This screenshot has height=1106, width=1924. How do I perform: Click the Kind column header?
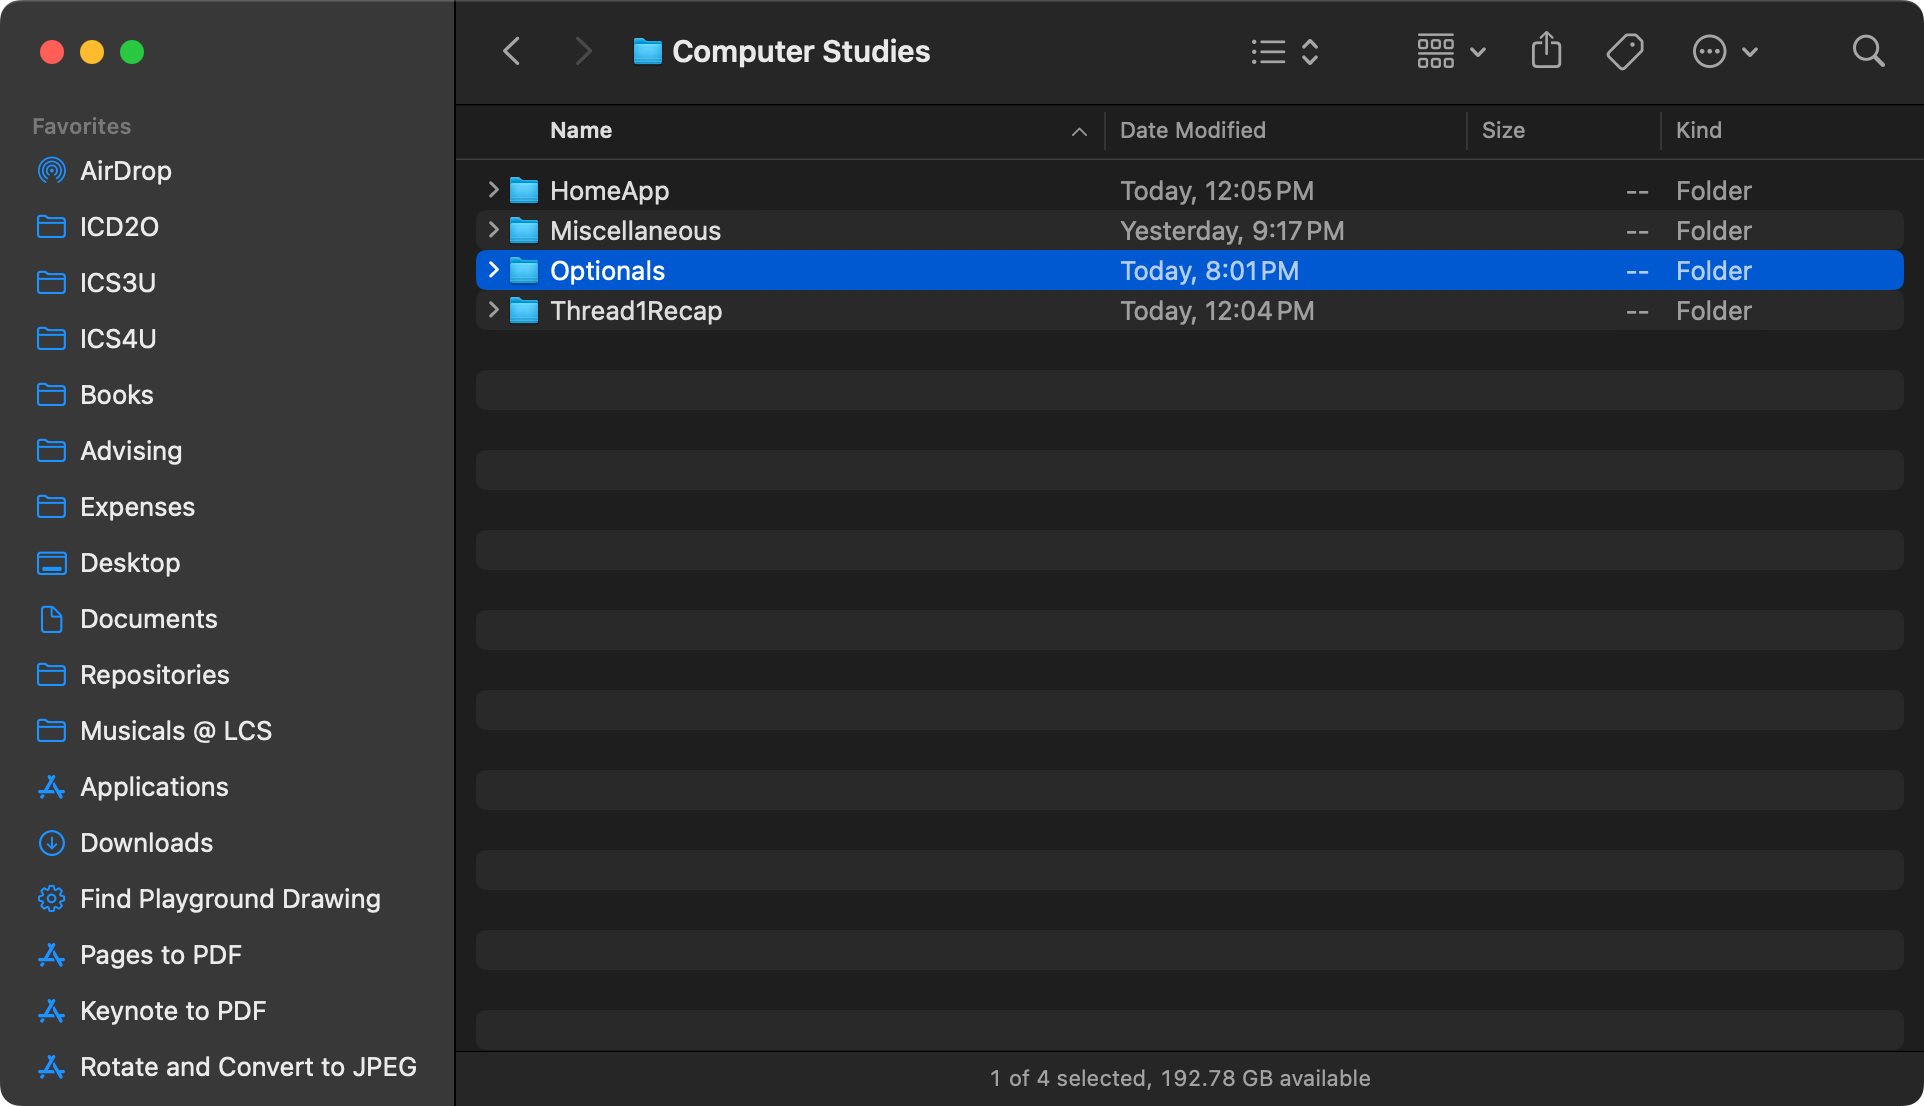pos(1699,130)
